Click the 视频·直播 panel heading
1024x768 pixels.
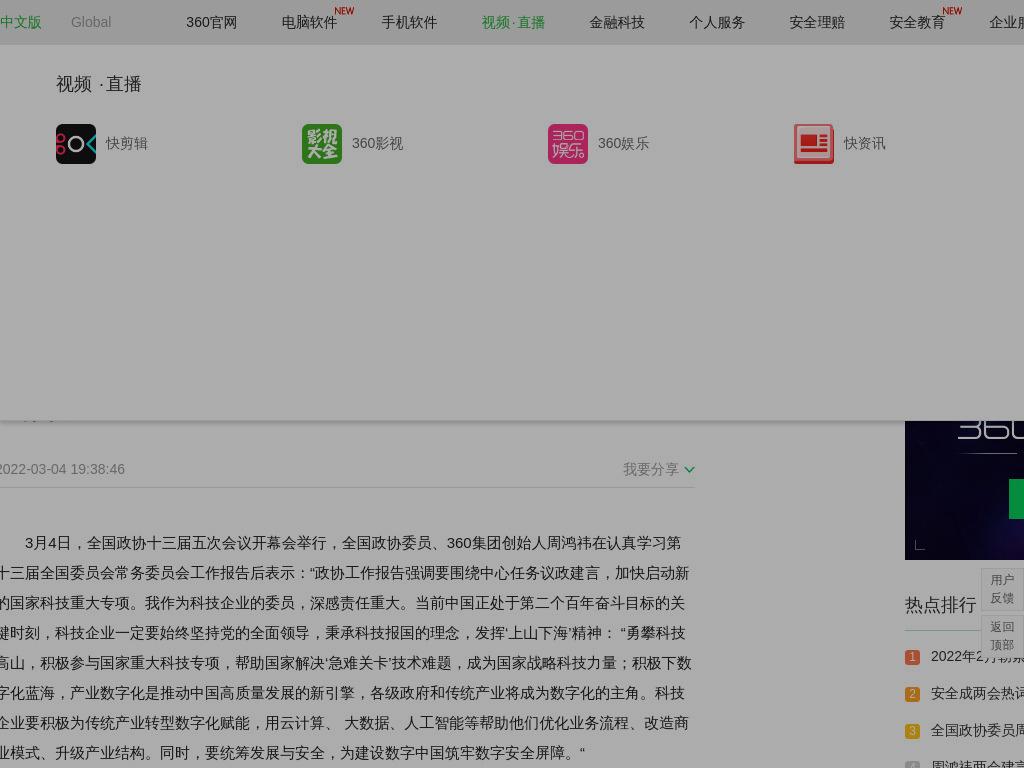point(99,84)
